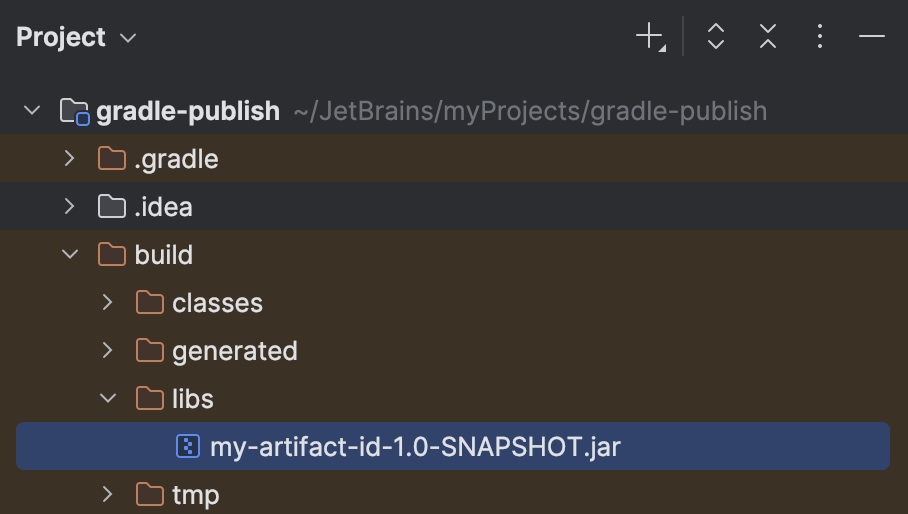Image resolution: width=908 pixels, height=514 pixels.
Task: Hide the Project tool window
Action: (x=872, y=38)
